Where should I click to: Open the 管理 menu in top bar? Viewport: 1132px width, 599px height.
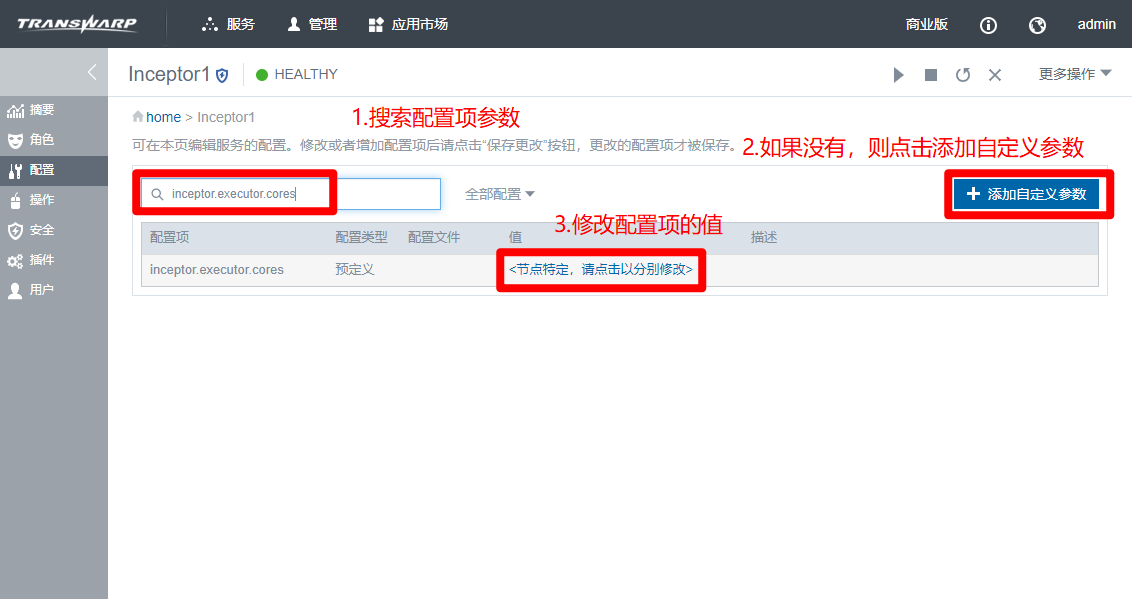(312, 24)
